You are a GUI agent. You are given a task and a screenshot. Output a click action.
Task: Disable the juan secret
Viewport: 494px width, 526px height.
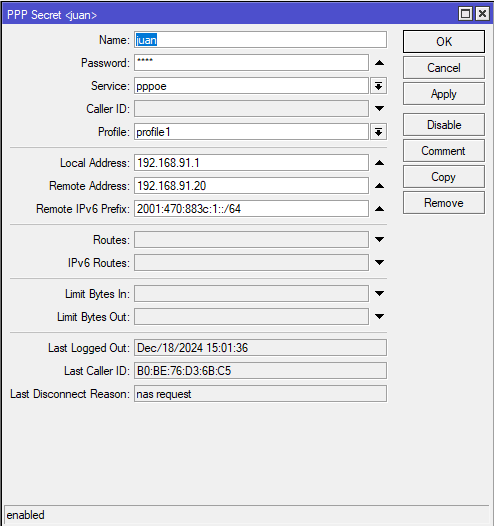click(x=444, y=125)
